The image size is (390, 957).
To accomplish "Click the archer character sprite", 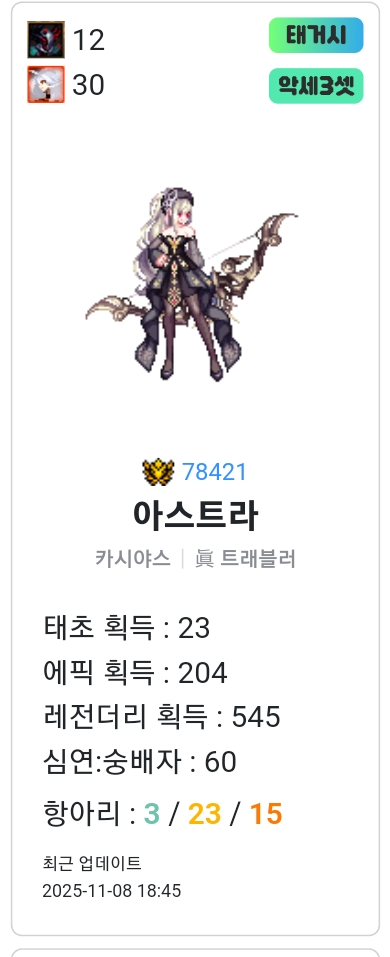I will [x=192, y=284].
